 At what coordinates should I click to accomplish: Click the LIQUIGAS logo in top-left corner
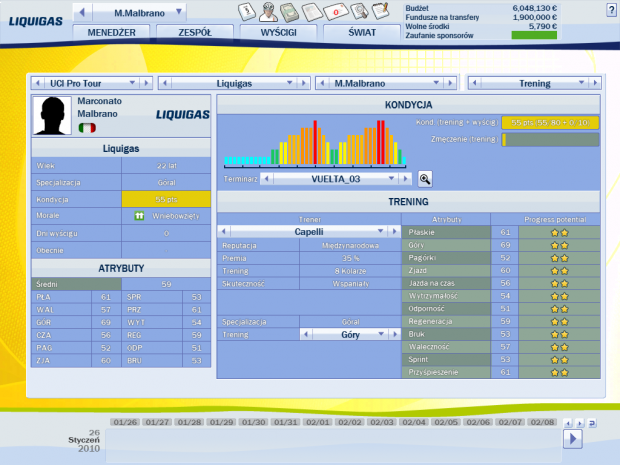pyautogui.click(x=36, y=21)
